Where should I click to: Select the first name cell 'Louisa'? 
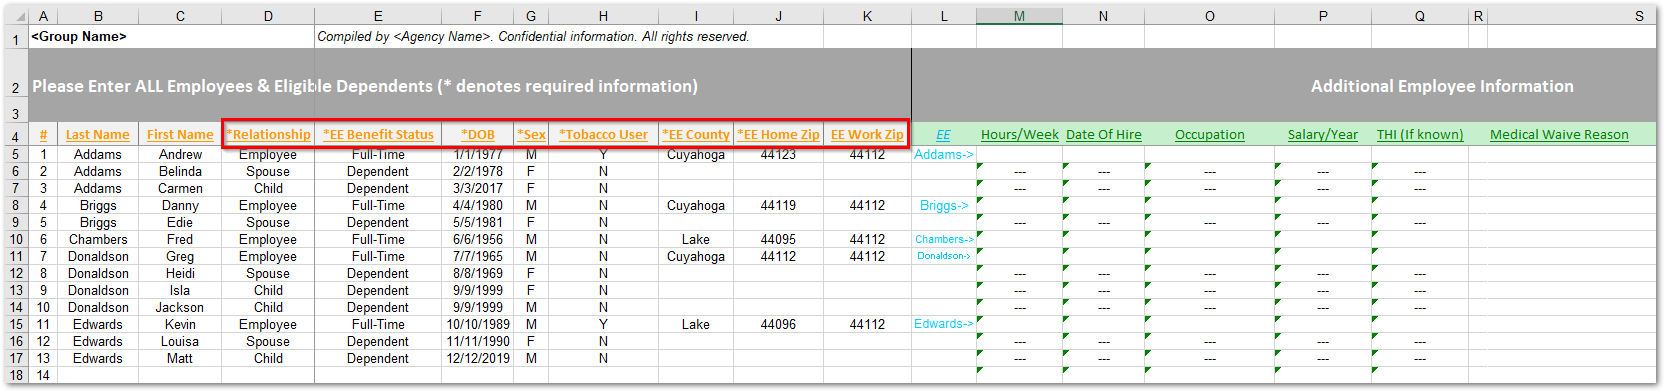point(180,341)
